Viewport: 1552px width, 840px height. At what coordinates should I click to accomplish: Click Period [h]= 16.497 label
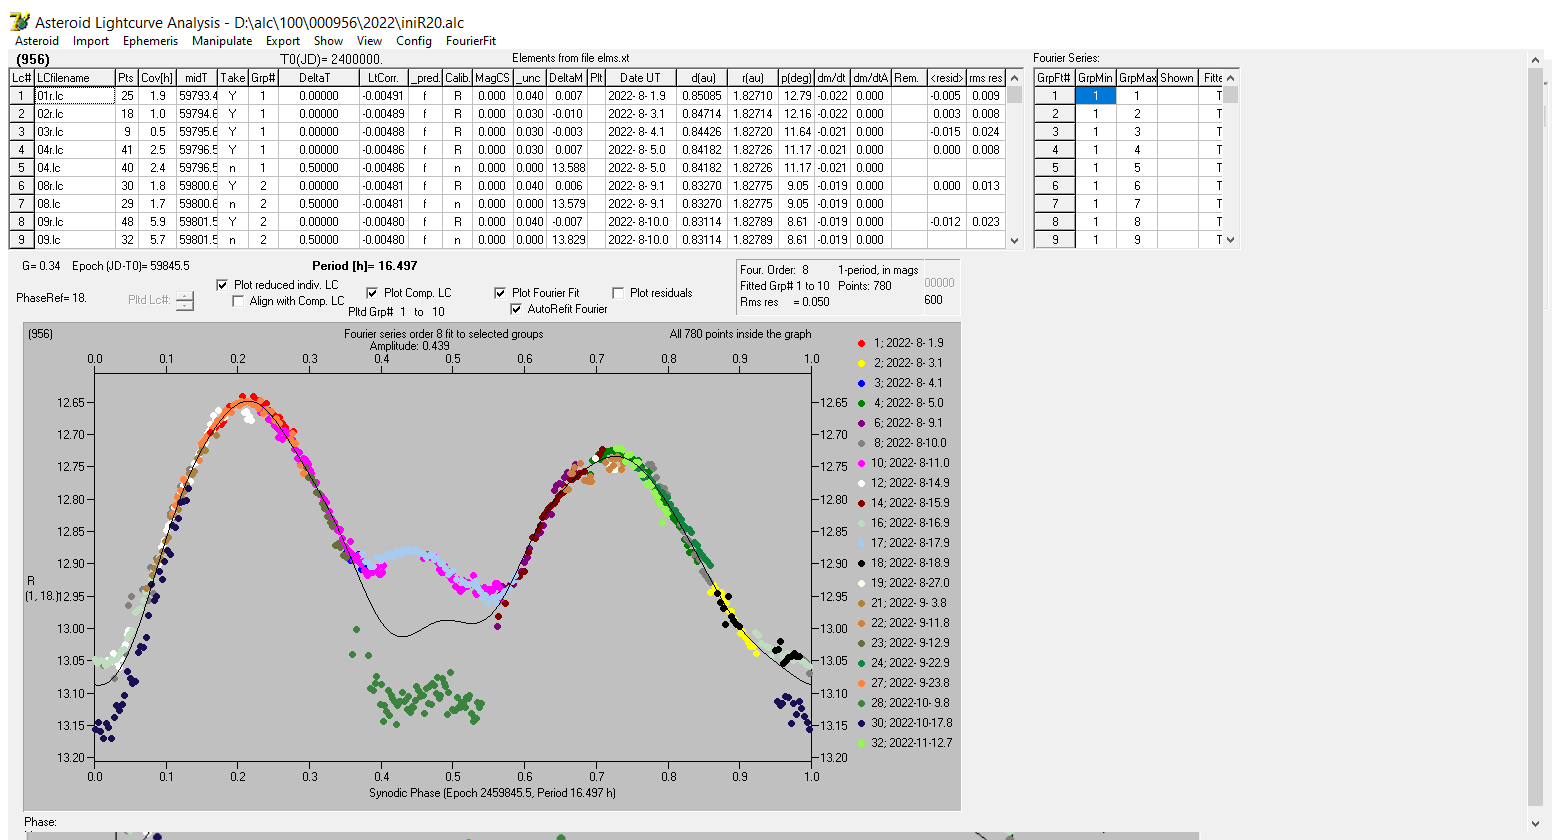point(365,266)
